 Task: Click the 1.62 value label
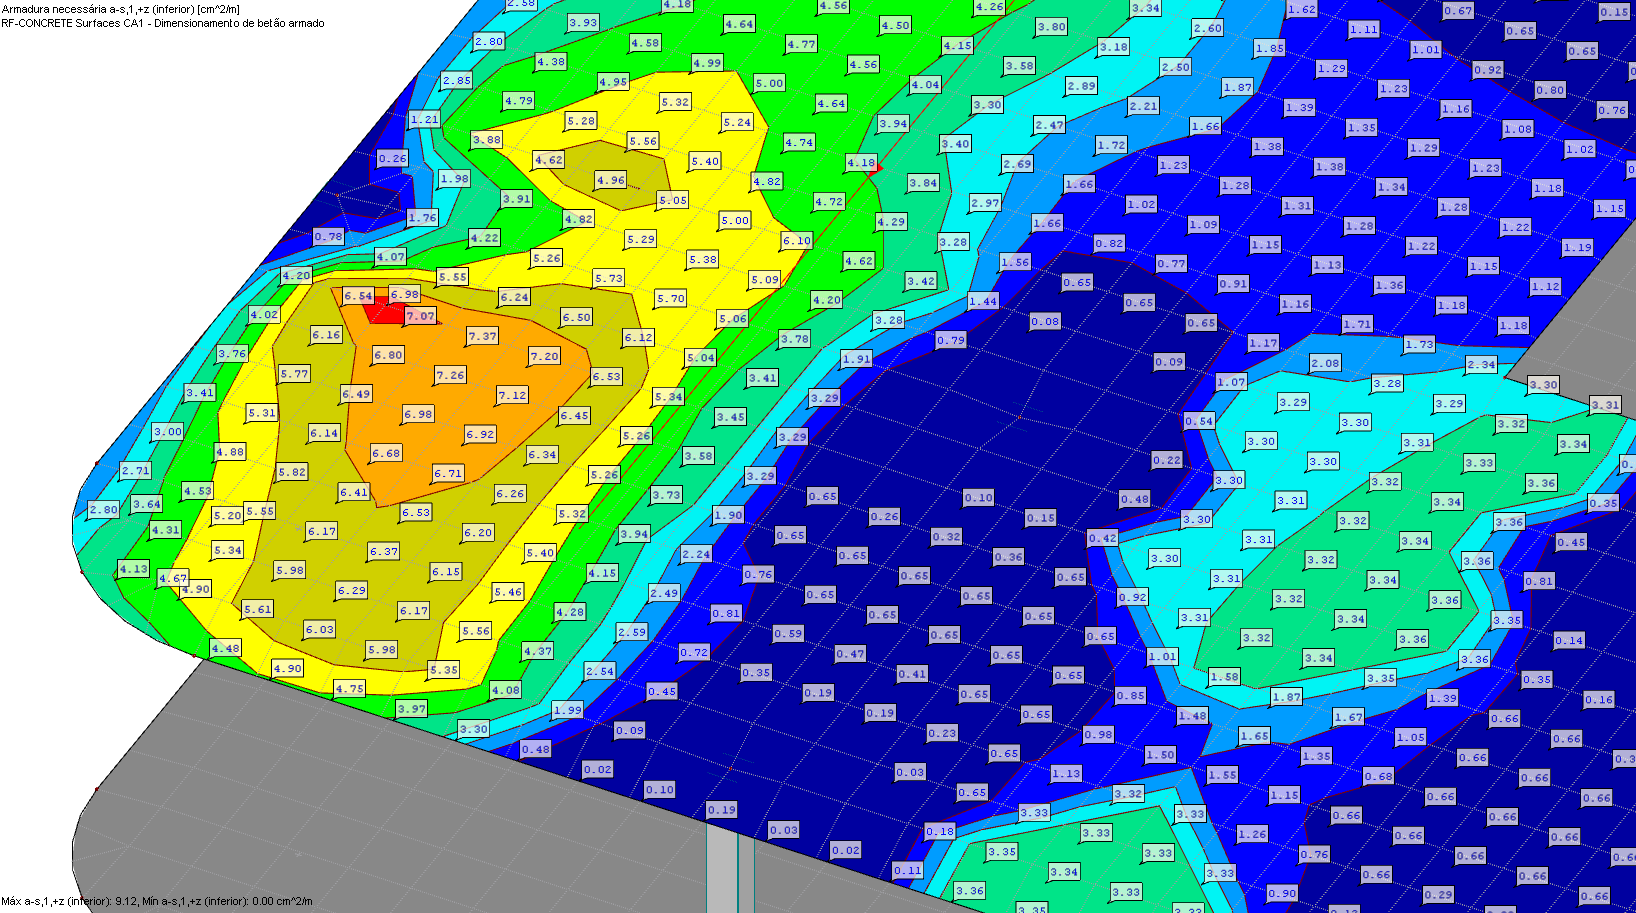pos(1301,9)
